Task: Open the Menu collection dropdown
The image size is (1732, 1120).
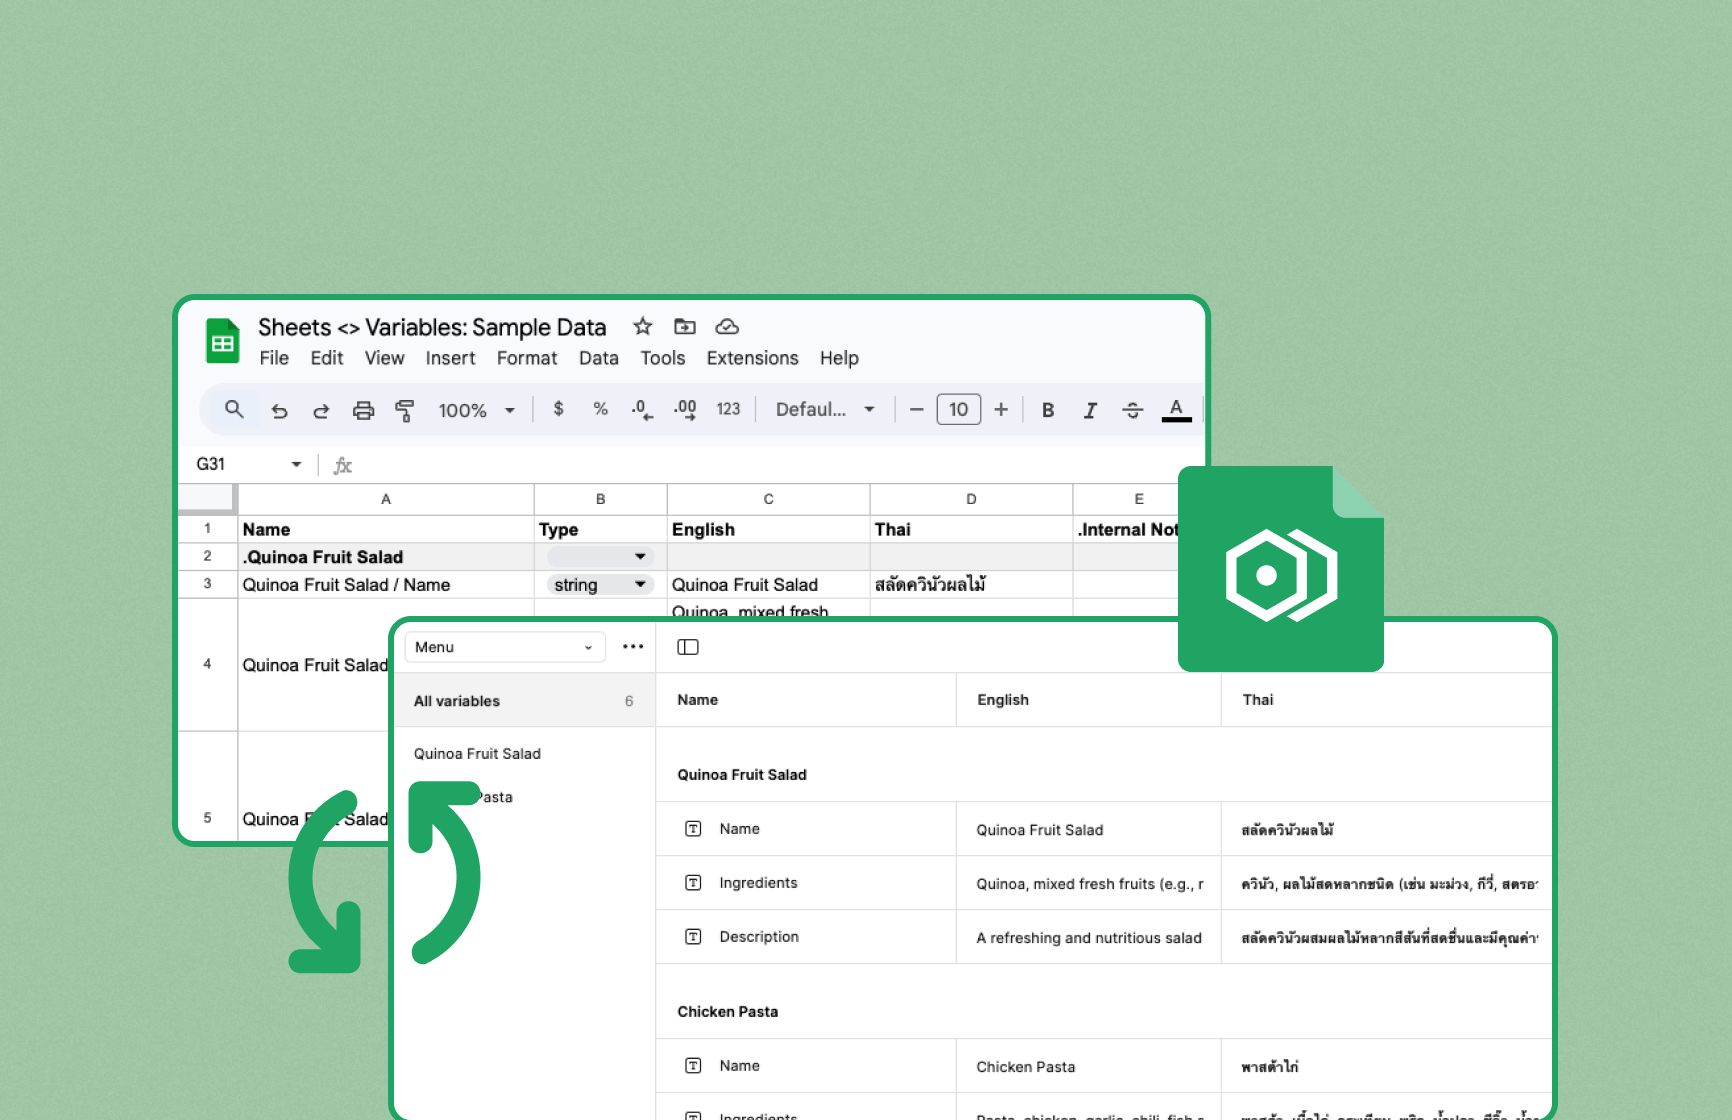Action: [x=505, y=647]
